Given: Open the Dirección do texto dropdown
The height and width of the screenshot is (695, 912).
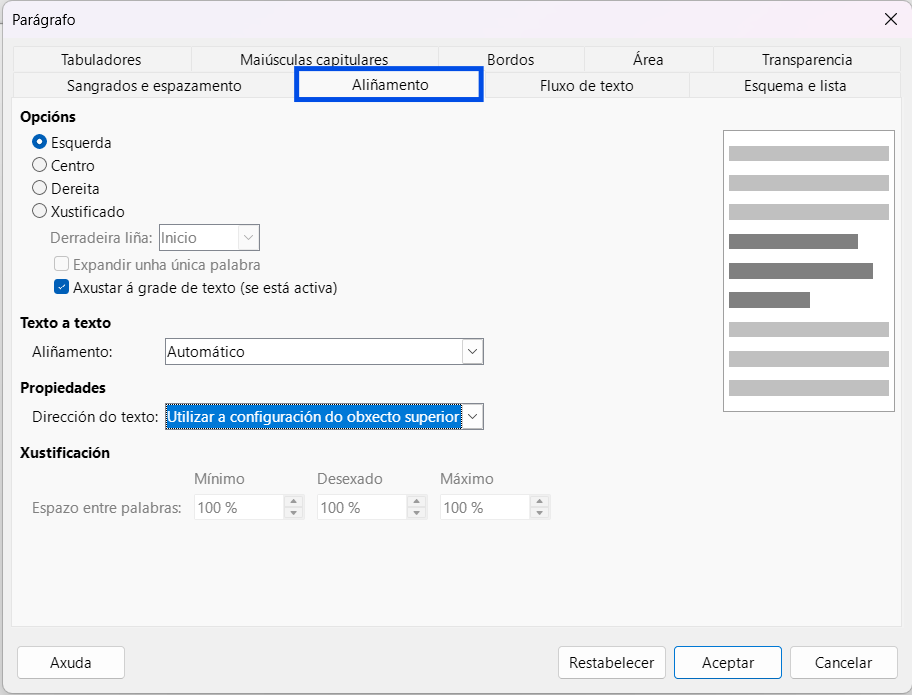Looking at the screenshot, I should click(x=324, y=416).
